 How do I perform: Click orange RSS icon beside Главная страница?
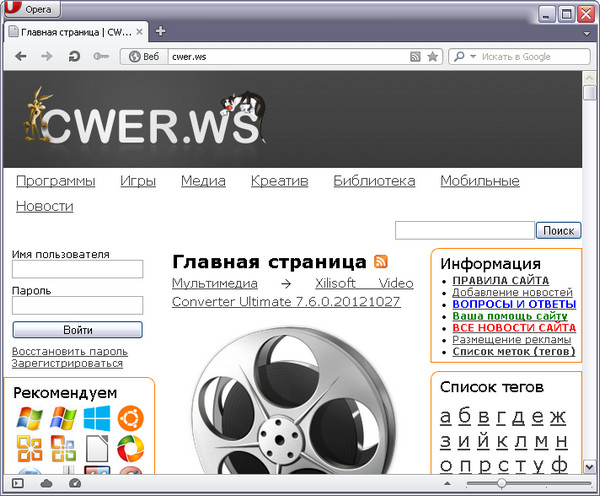click(381, 262)
